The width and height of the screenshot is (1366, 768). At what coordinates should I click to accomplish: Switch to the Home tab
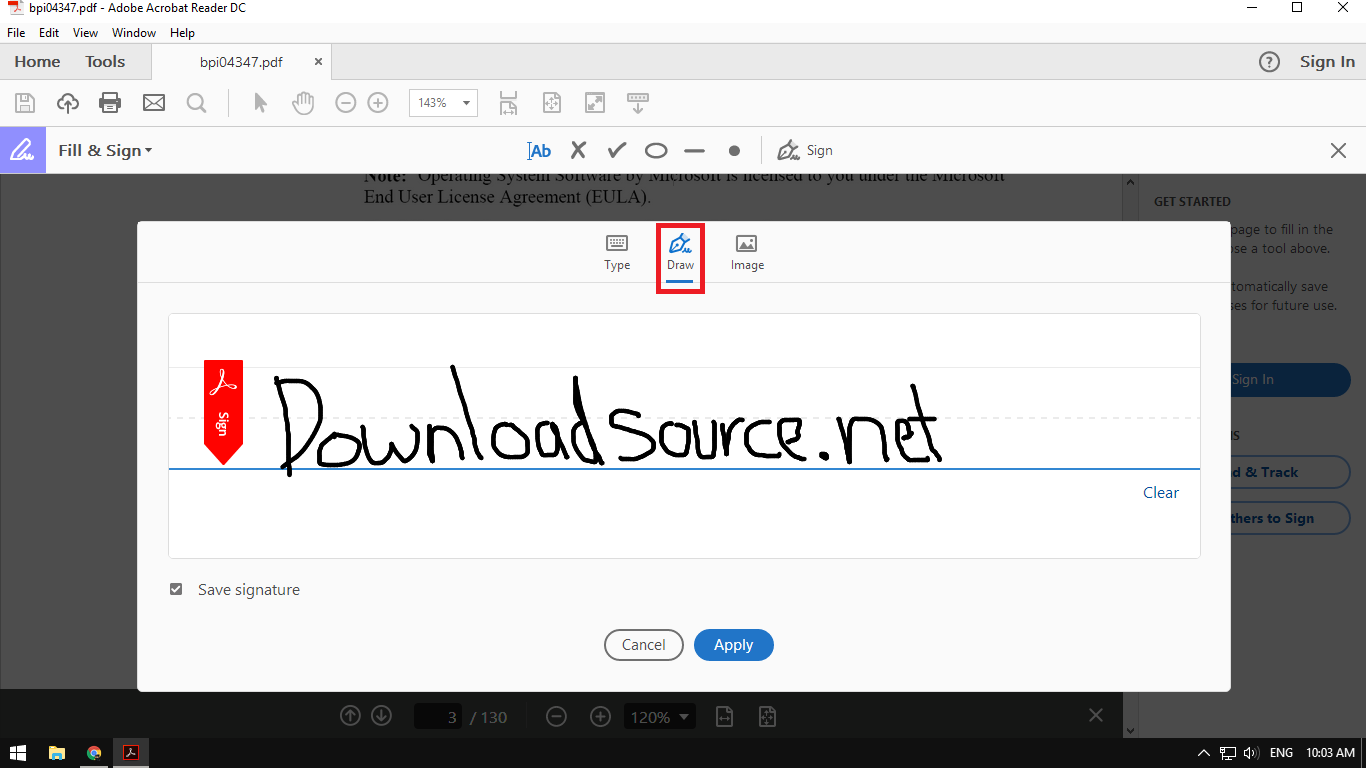(38, 62)
